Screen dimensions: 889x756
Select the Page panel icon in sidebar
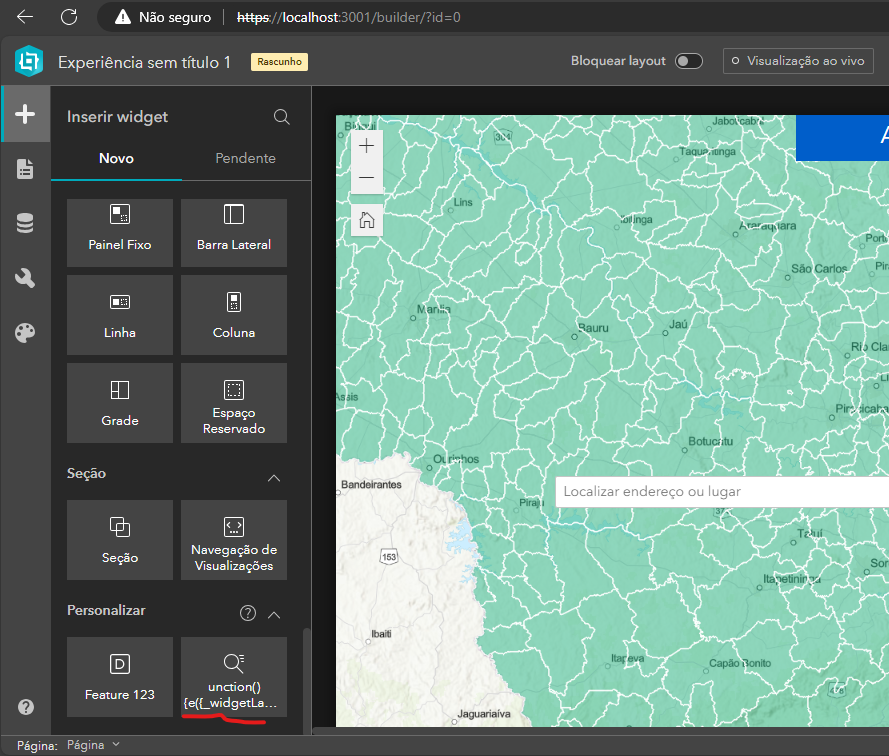25,168
